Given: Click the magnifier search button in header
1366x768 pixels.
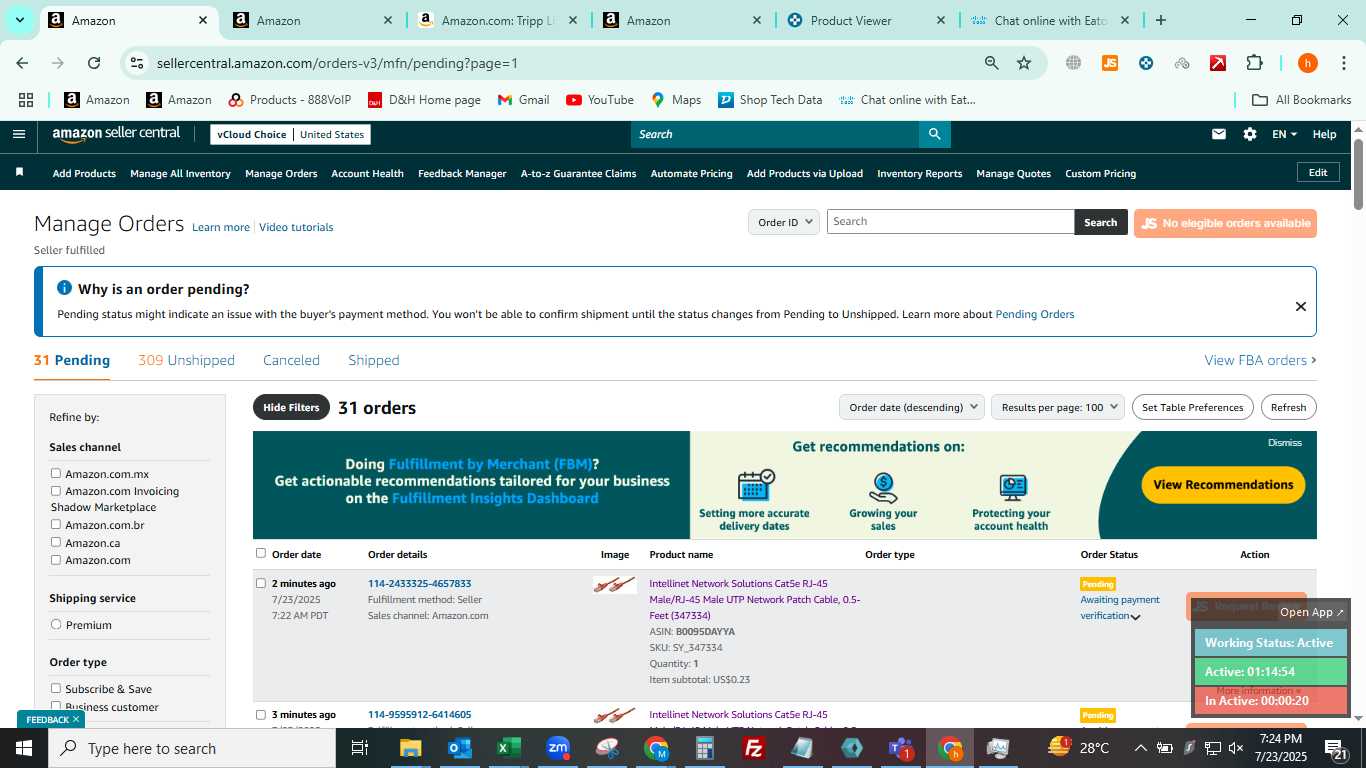Looking at the screenshot, I should 934,134.
